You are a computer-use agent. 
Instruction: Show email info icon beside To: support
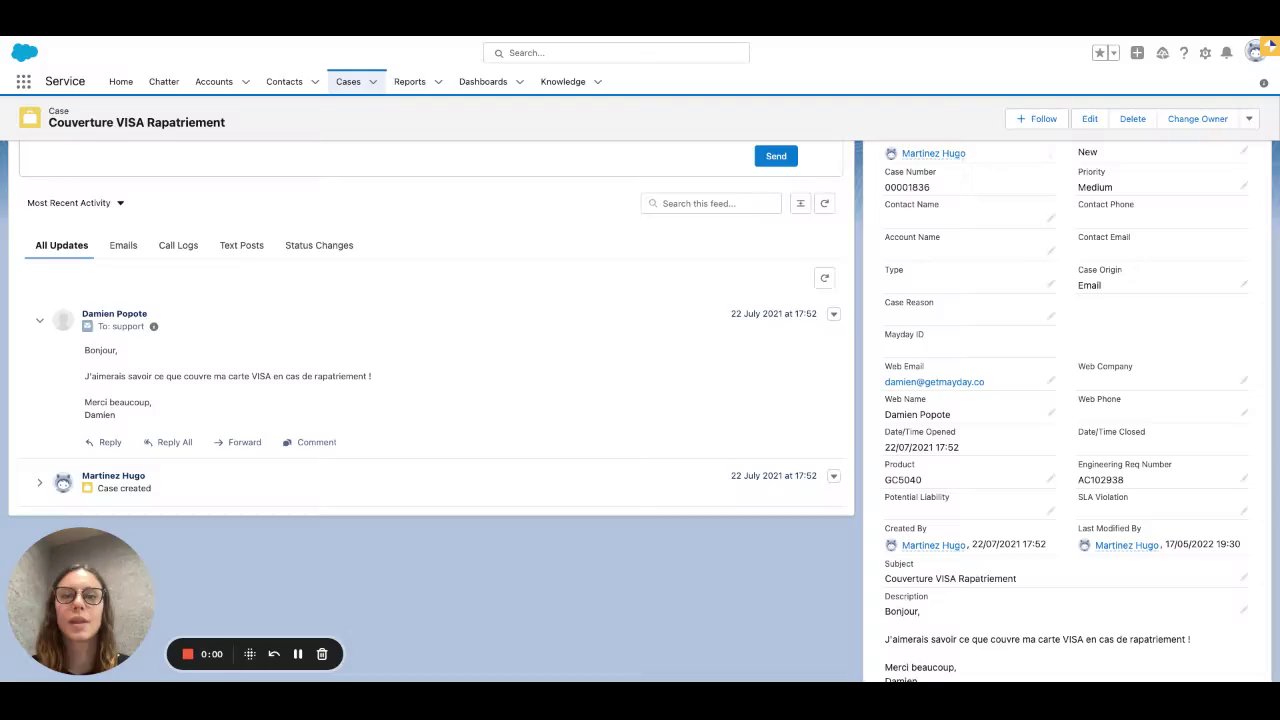click(153, 327)
